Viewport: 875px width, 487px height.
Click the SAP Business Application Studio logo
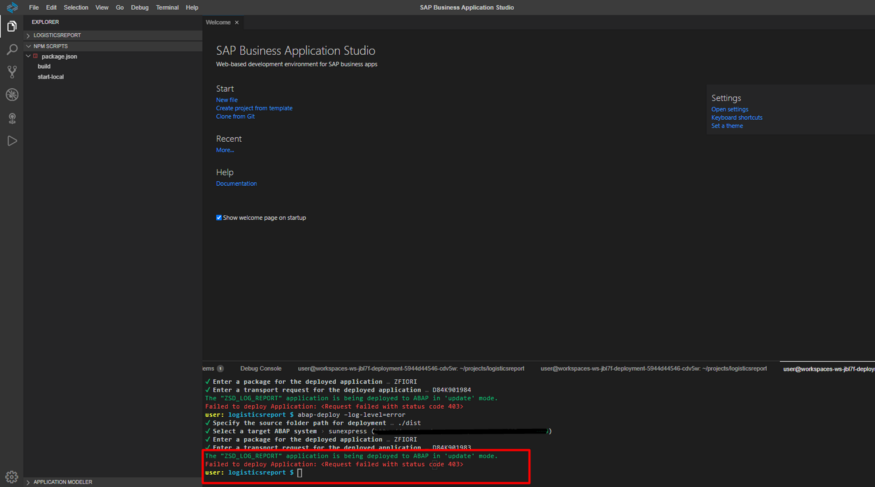tap(12, 7)
